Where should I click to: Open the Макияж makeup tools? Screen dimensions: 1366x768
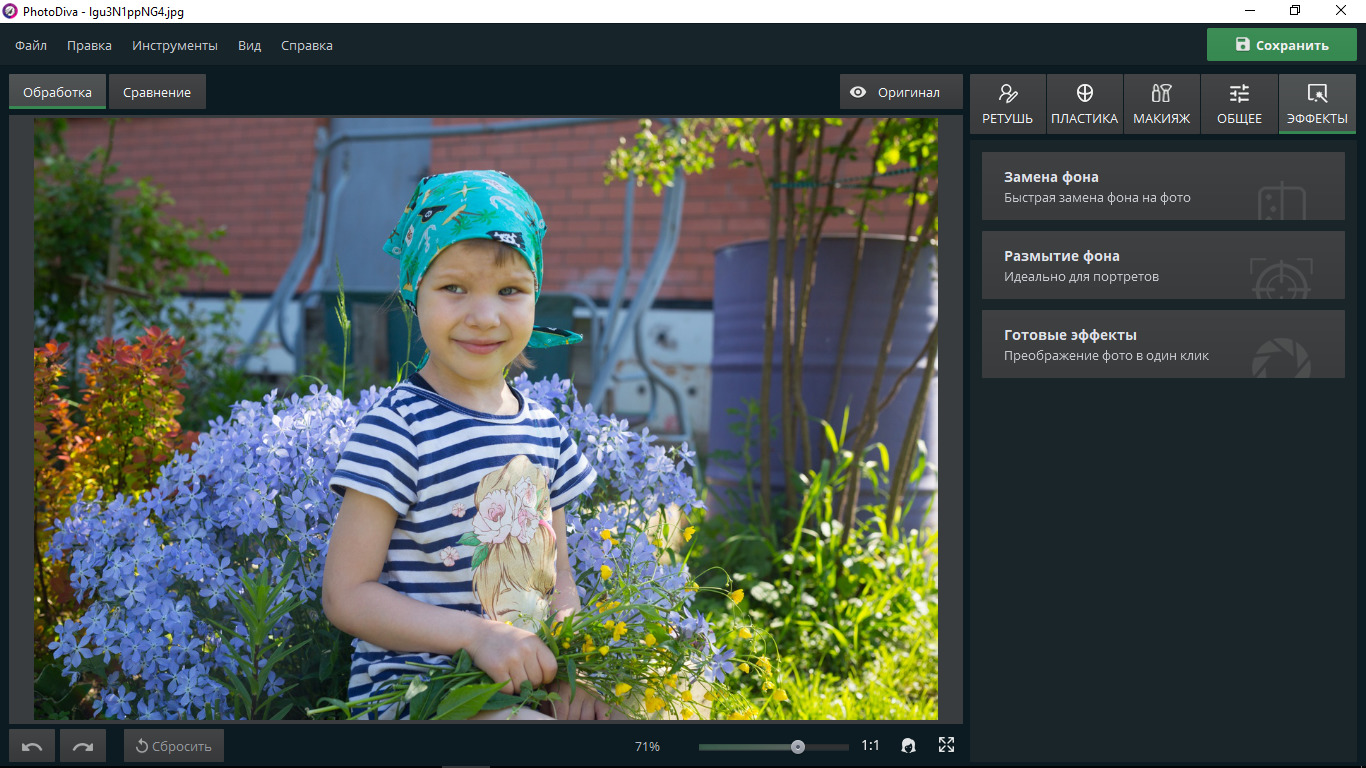coord(1161,104)
